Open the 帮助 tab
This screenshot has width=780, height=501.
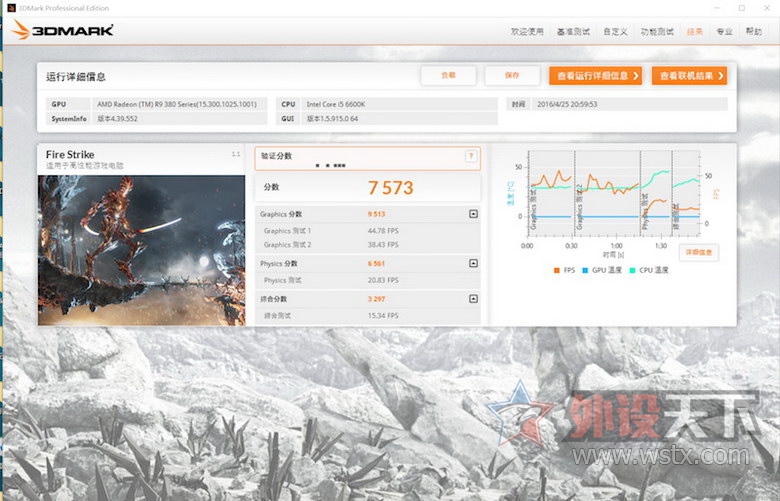pos(754,31)
